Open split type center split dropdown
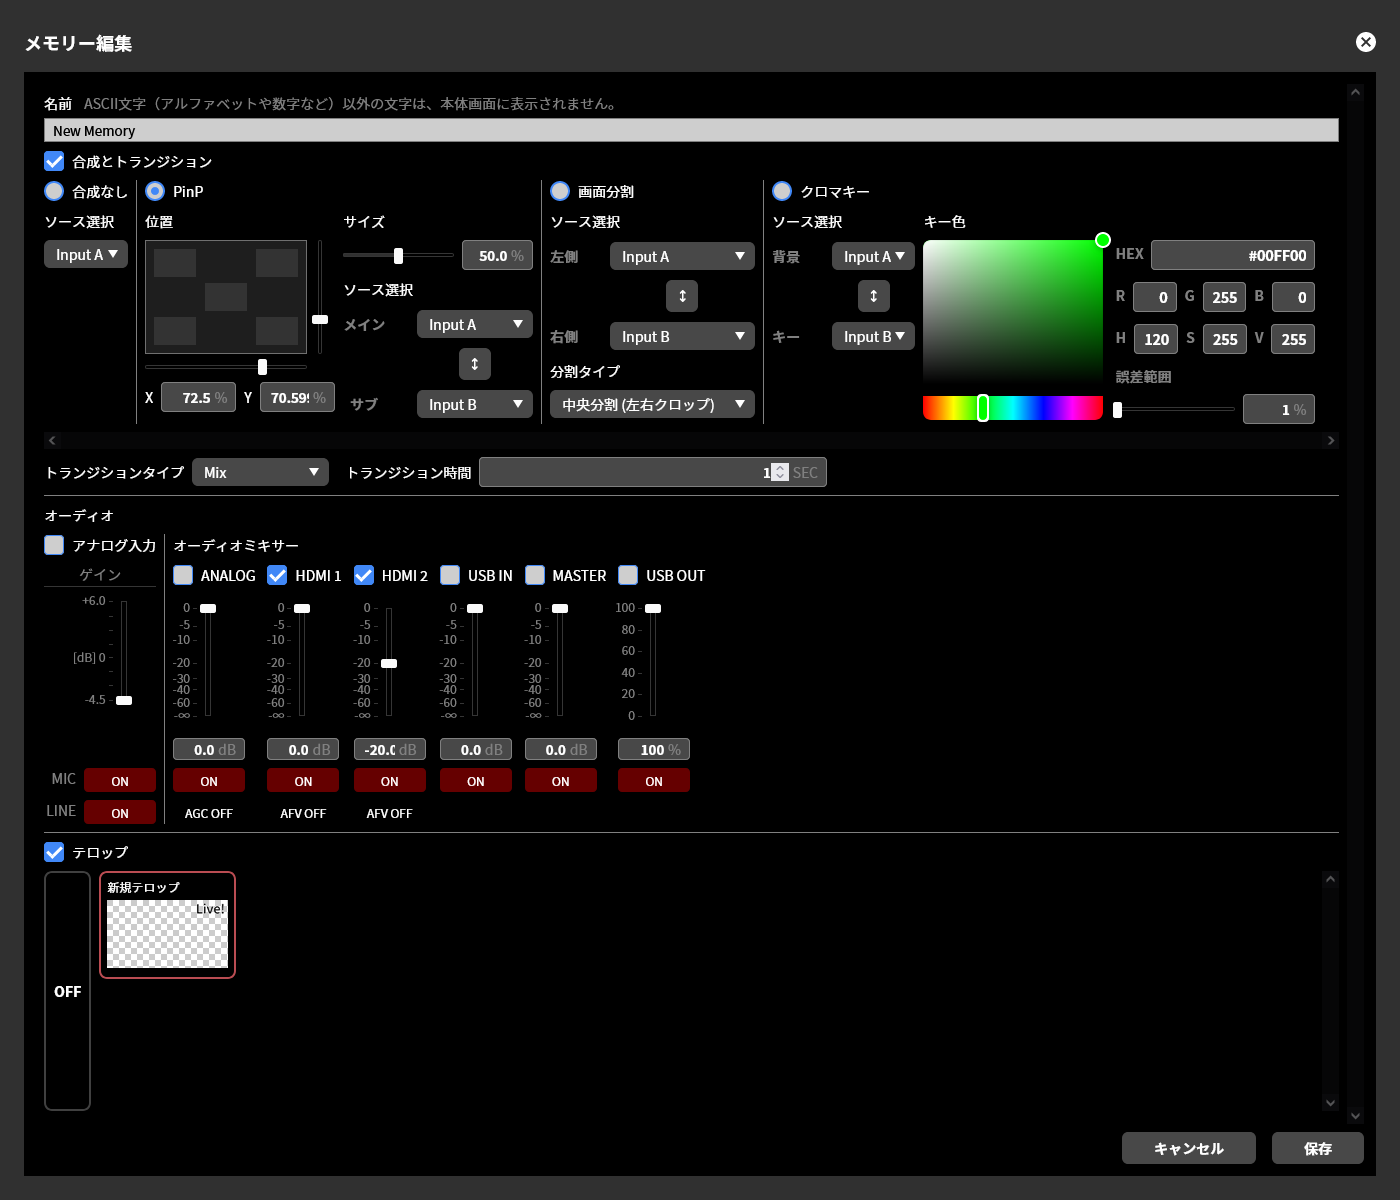This screenshot has height=1200, width=1400. point(652,404)
